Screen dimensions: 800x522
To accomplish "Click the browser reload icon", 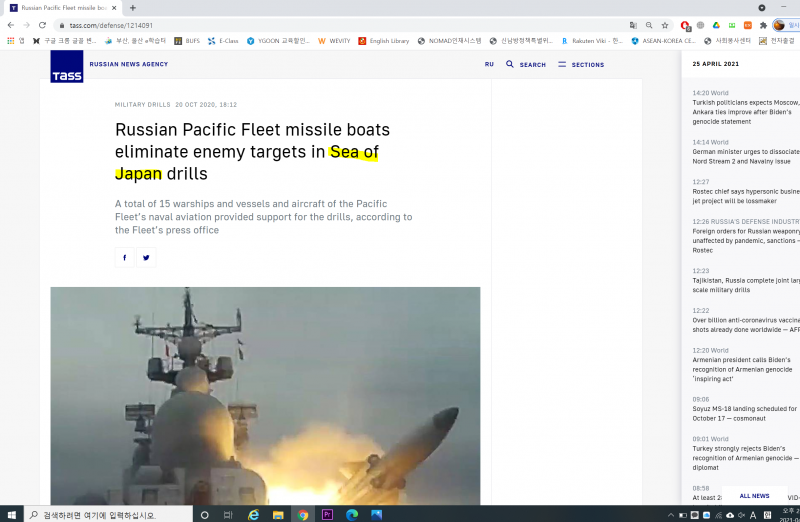I will pyautogui.click(x=42, y=25).
